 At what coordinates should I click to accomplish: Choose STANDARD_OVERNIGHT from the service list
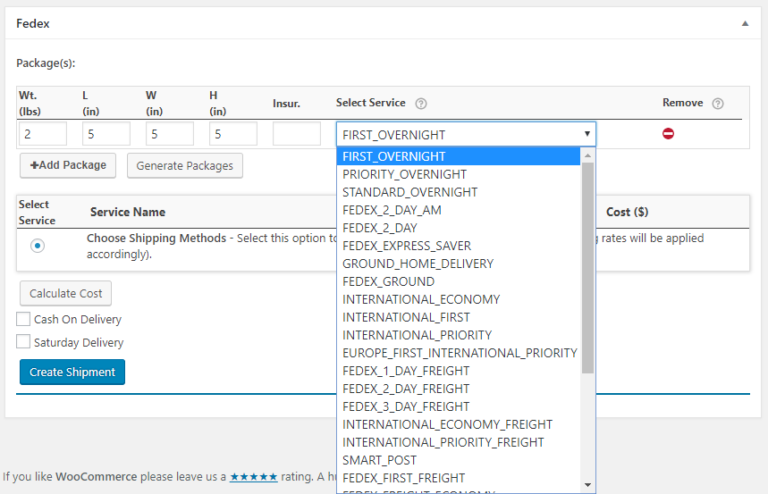(x=458, y=192)
